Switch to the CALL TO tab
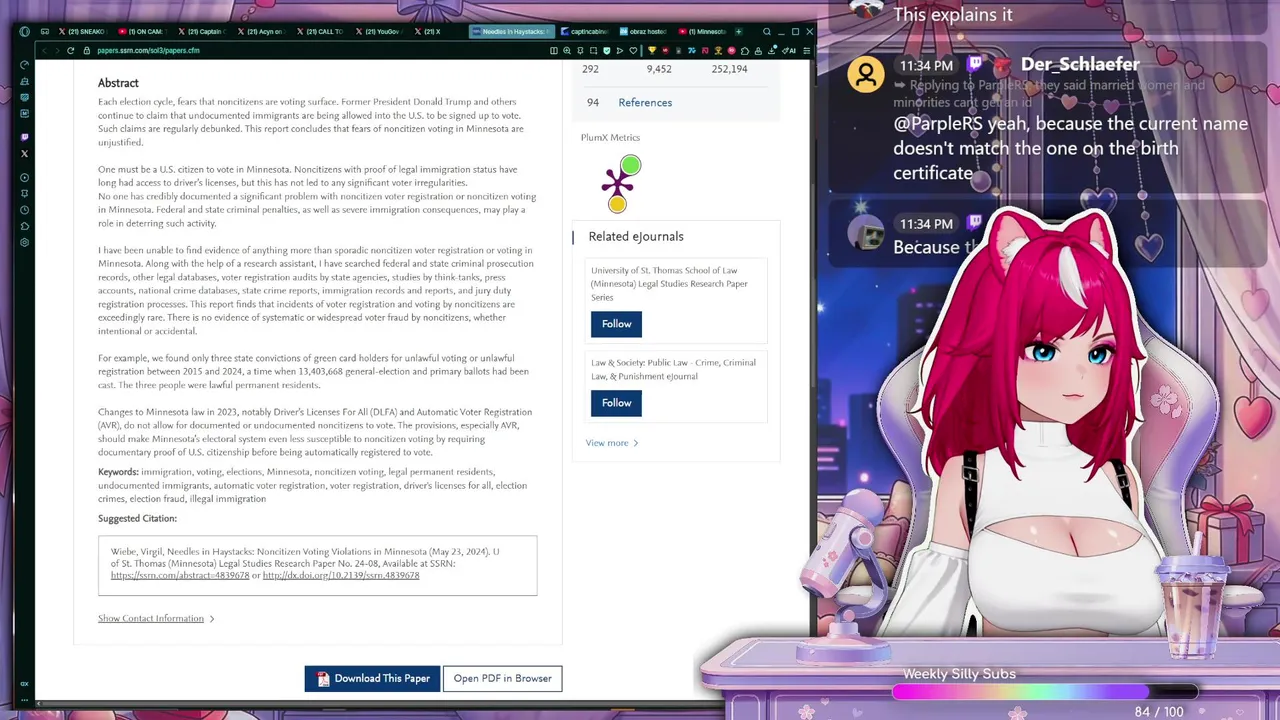The height and width of the screenshot is (720, 1280). [x=321, y=31]
